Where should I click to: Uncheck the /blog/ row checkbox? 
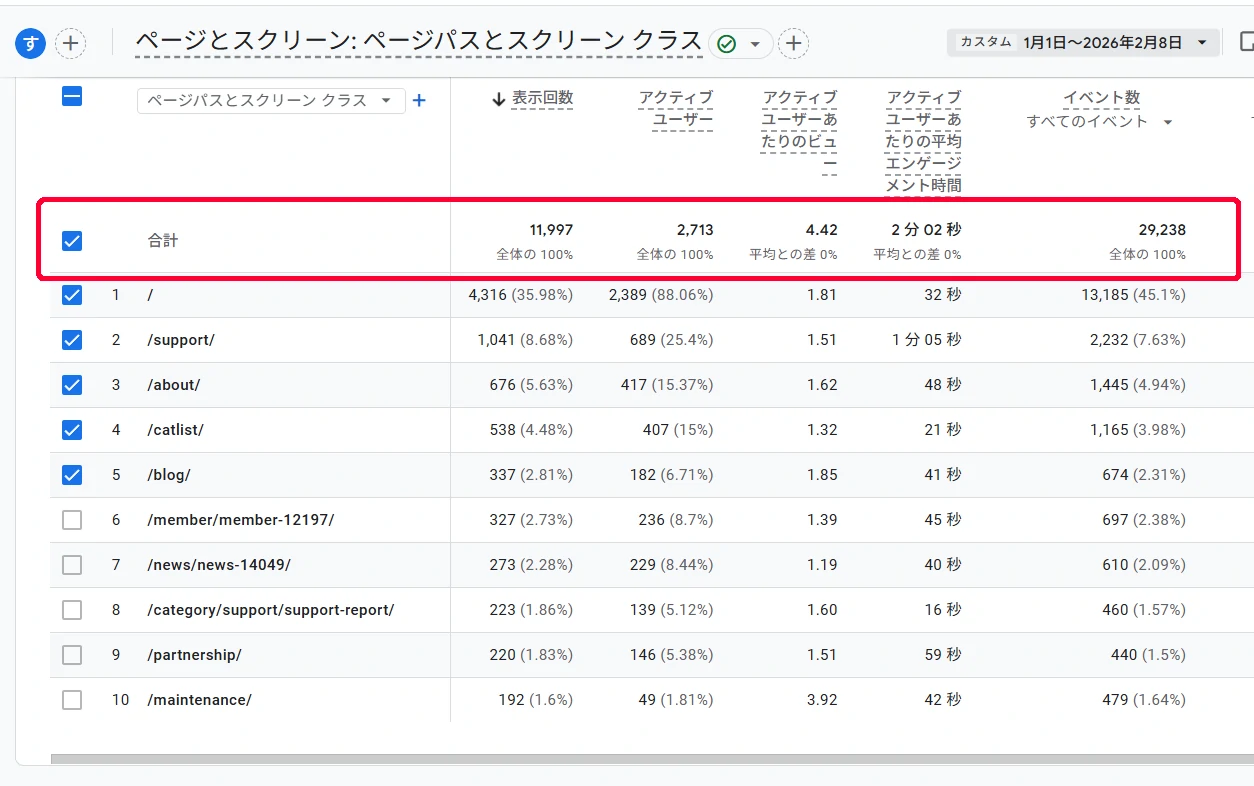71,475
